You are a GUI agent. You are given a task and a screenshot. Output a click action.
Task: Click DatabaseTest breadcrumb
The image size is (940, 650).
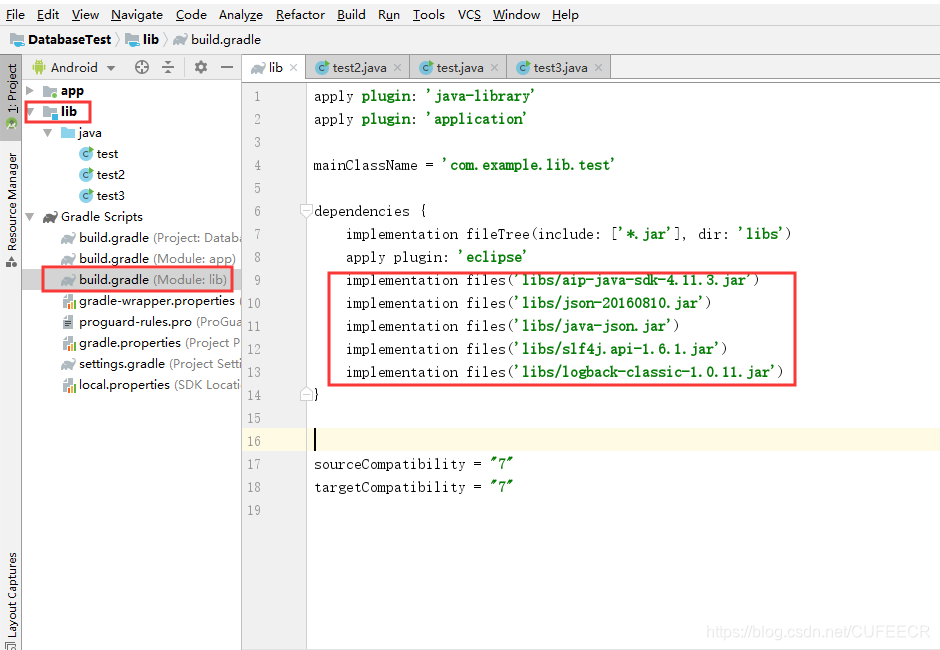click(x=61, y=40)
